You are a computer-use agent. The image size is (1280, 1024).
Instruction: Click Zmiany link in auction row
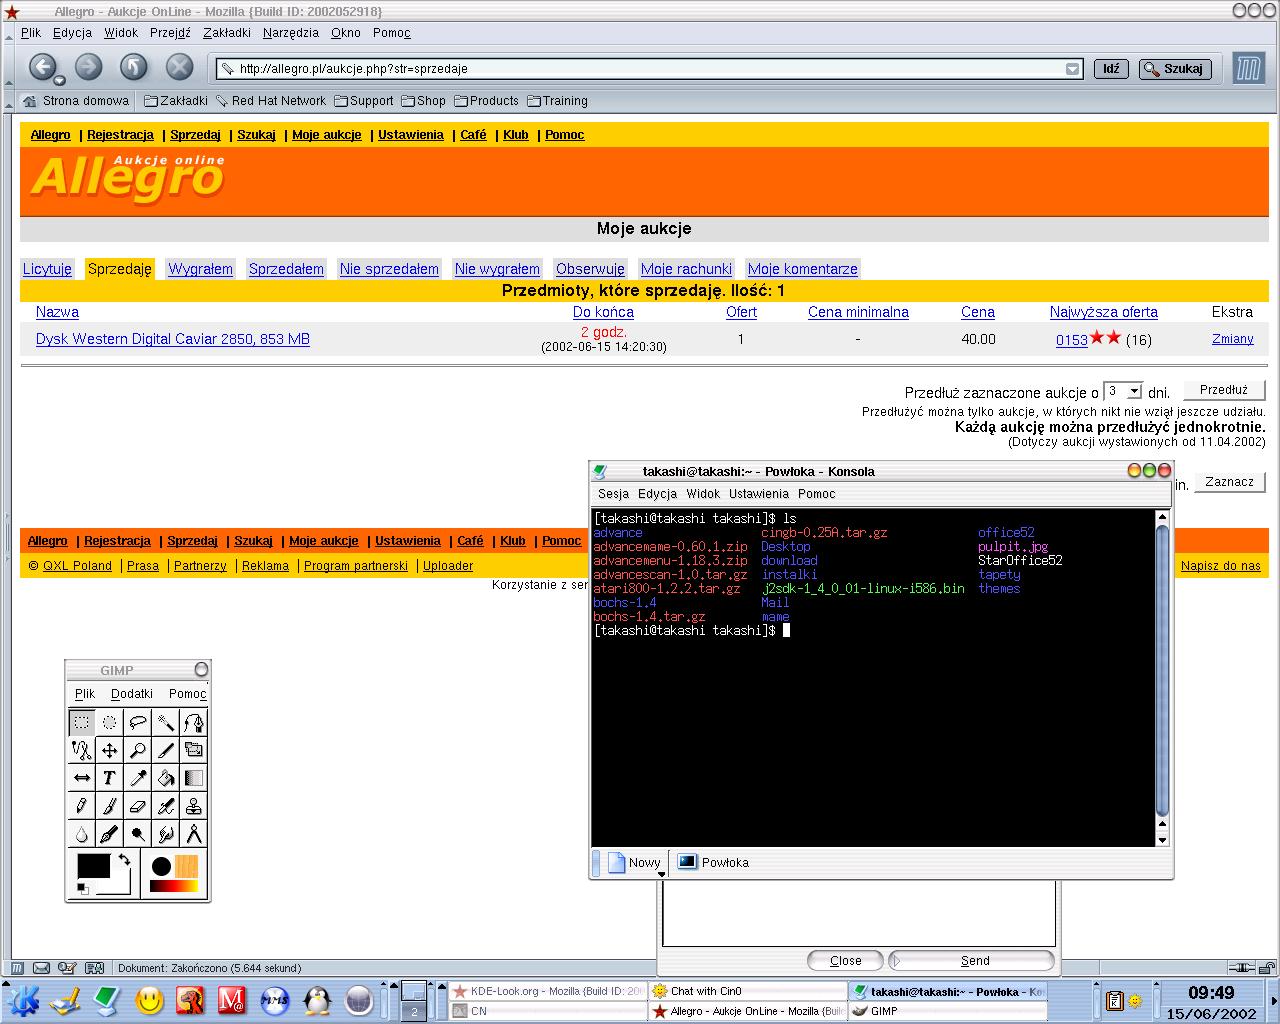(x=1233, y=339)
